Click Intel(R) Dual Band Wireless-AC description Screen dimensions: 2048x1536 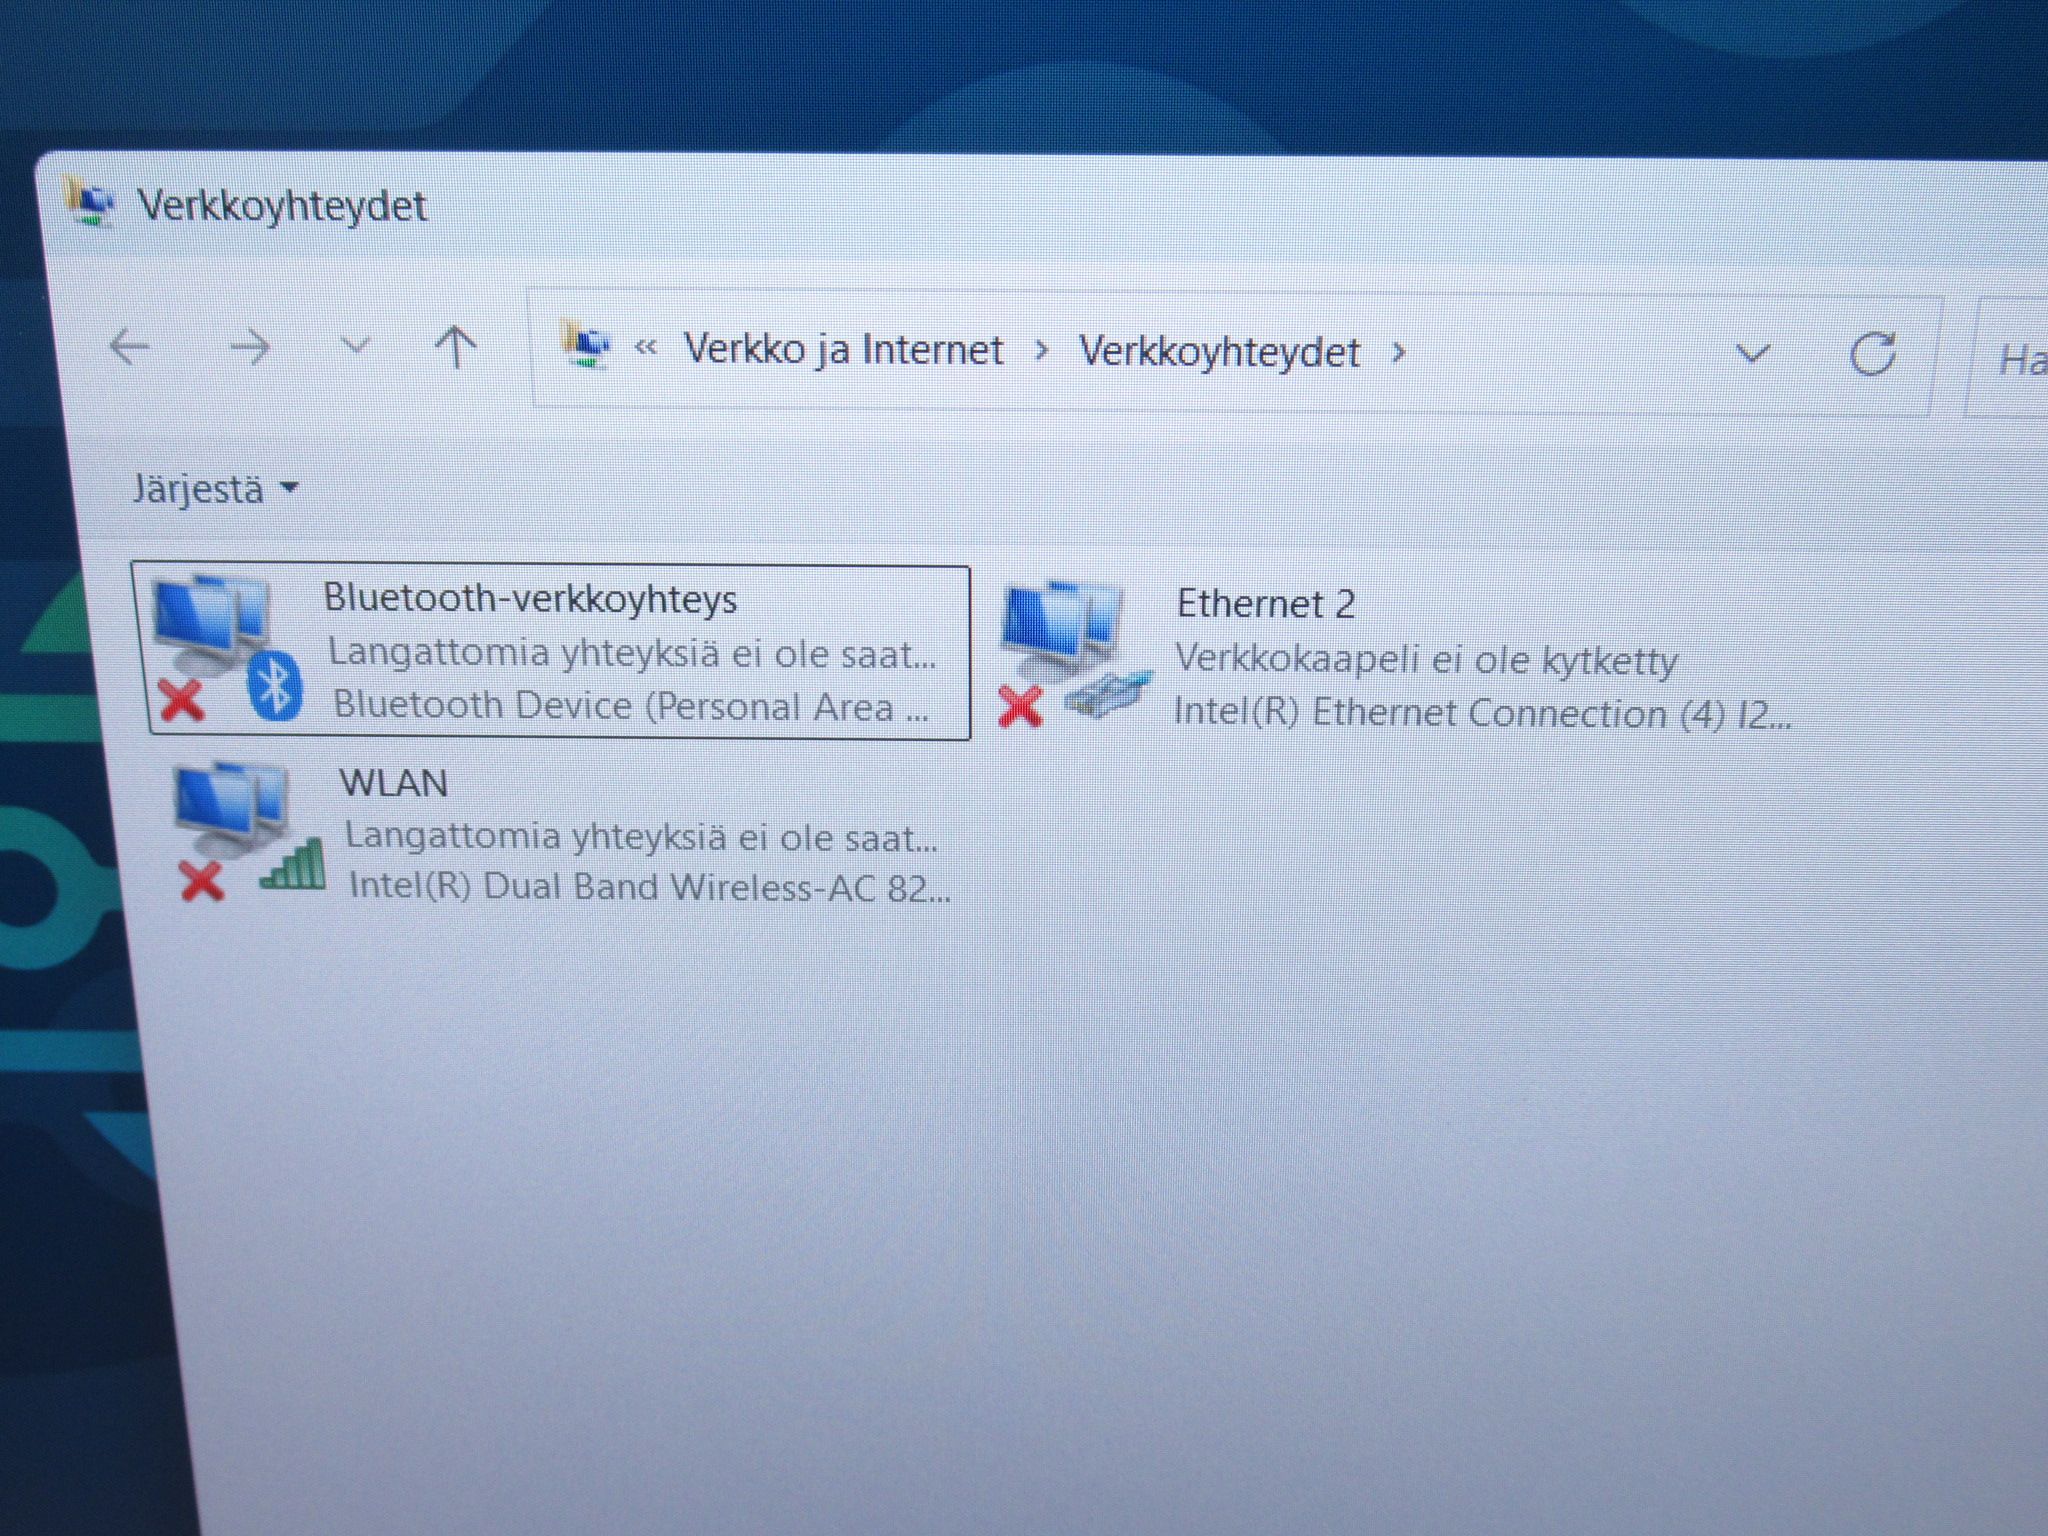[649, 887]
